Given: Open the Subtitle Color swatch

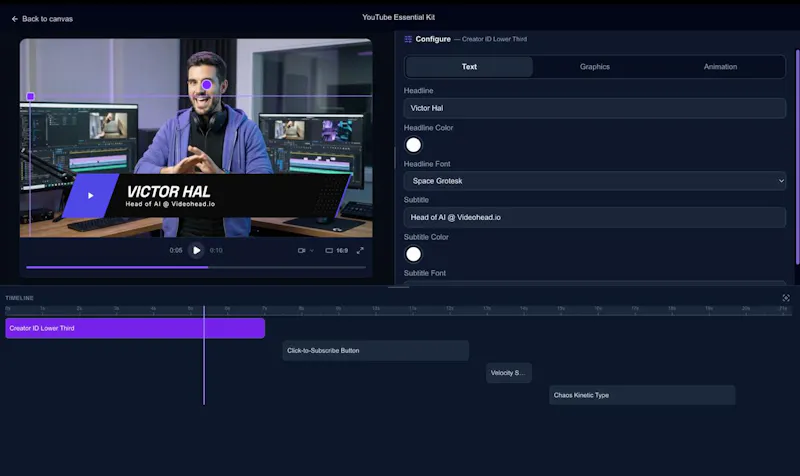Looking at the screenshot, I should point(413,254).
